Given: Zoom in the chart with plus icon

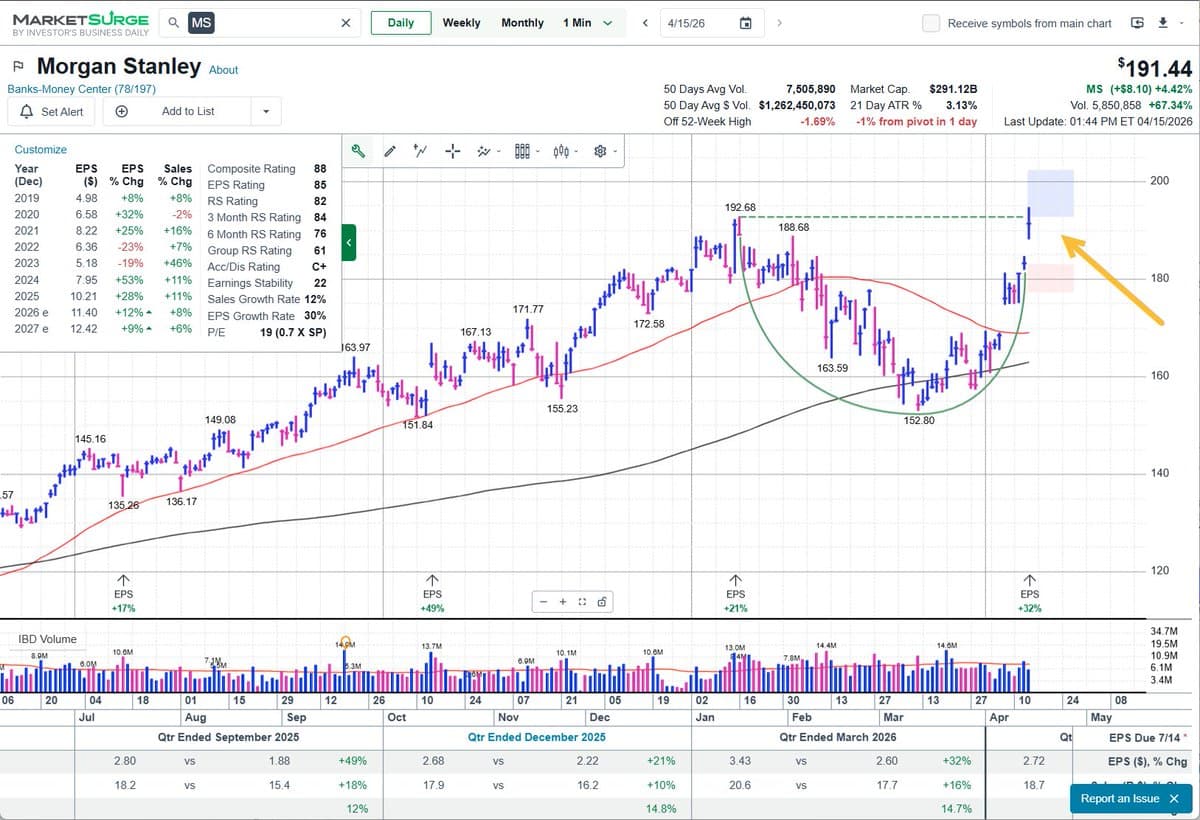Looking at the screenshot, I should click(563, 601).
